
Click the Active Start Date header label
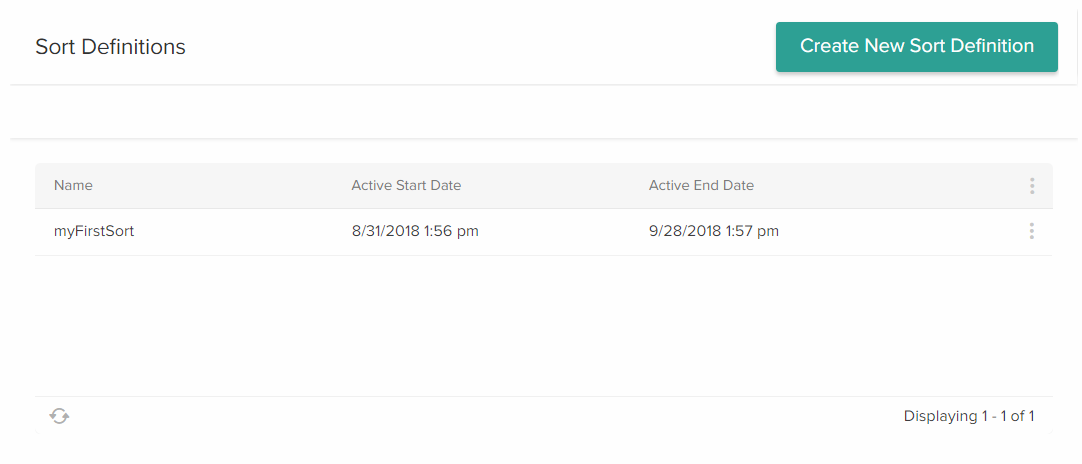(406, 186)
